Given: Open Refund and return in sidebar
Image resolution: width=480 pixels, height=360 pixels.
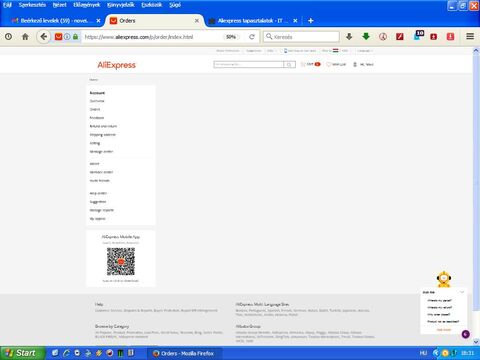Looking at the screenshot, I should click(103, 126).
